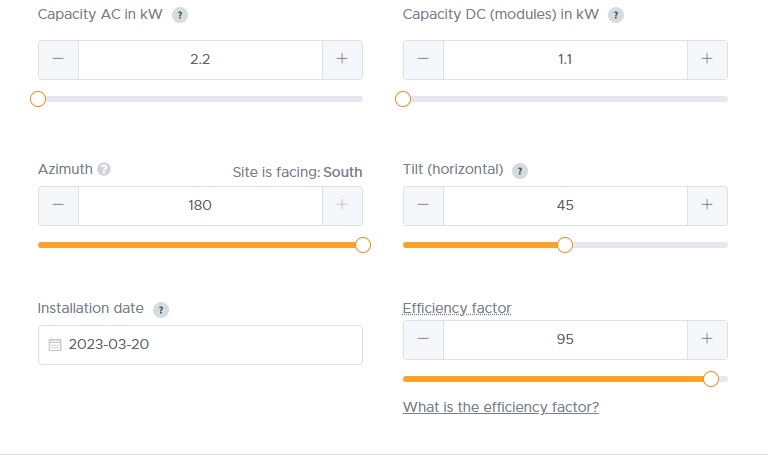This screenshot has height=465, width=768.
Task: Click the Installation date help icon
Action: [x=161, y=310]
